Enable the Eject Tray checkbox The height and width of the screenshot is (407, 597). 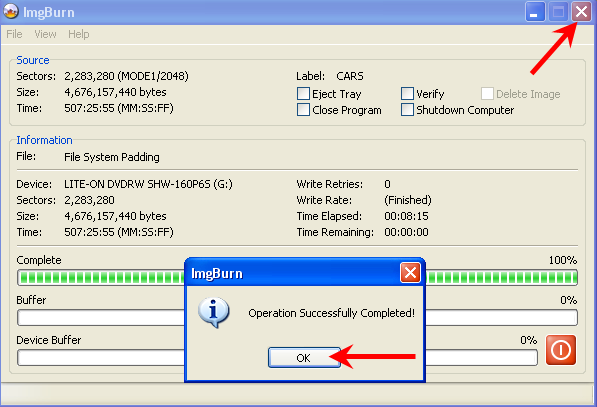(x=303, y=94)
